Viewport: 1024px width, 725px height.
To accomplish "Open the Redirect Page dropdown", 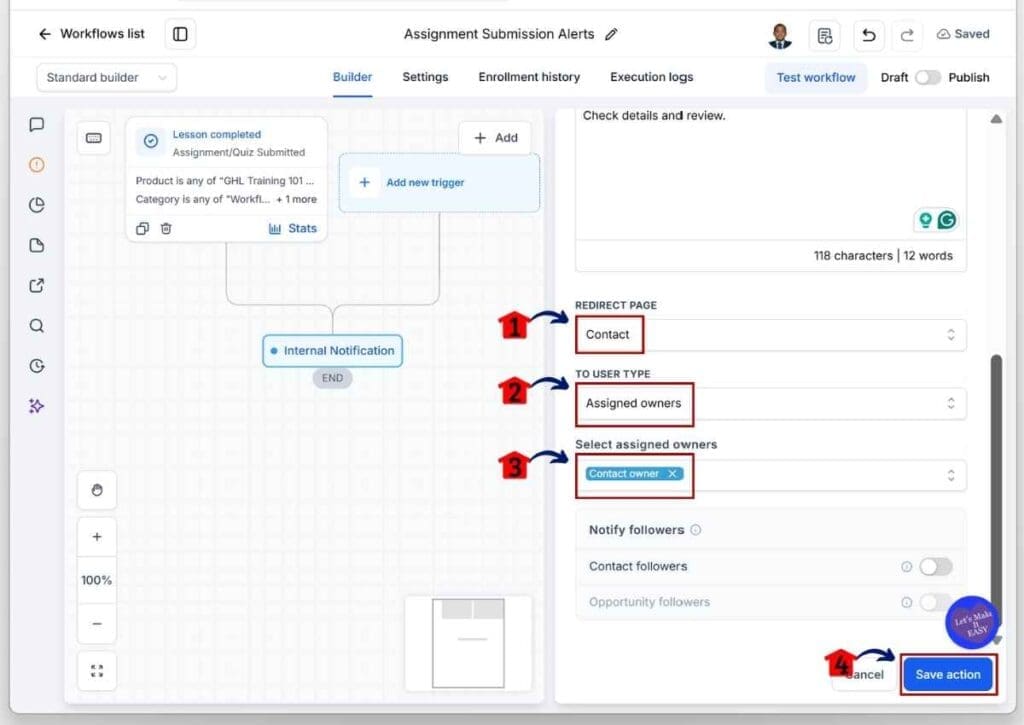I will tap(771, 334).
